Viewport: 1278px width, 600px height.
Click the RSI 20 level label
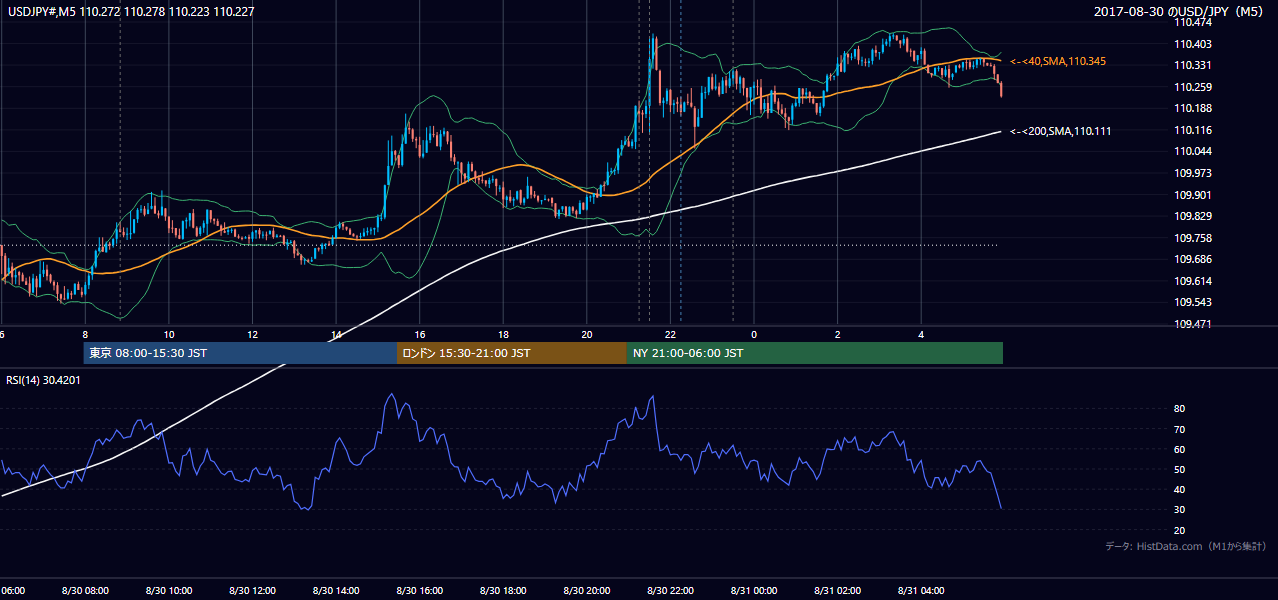pyautogui.click(x=1179, y=530)
